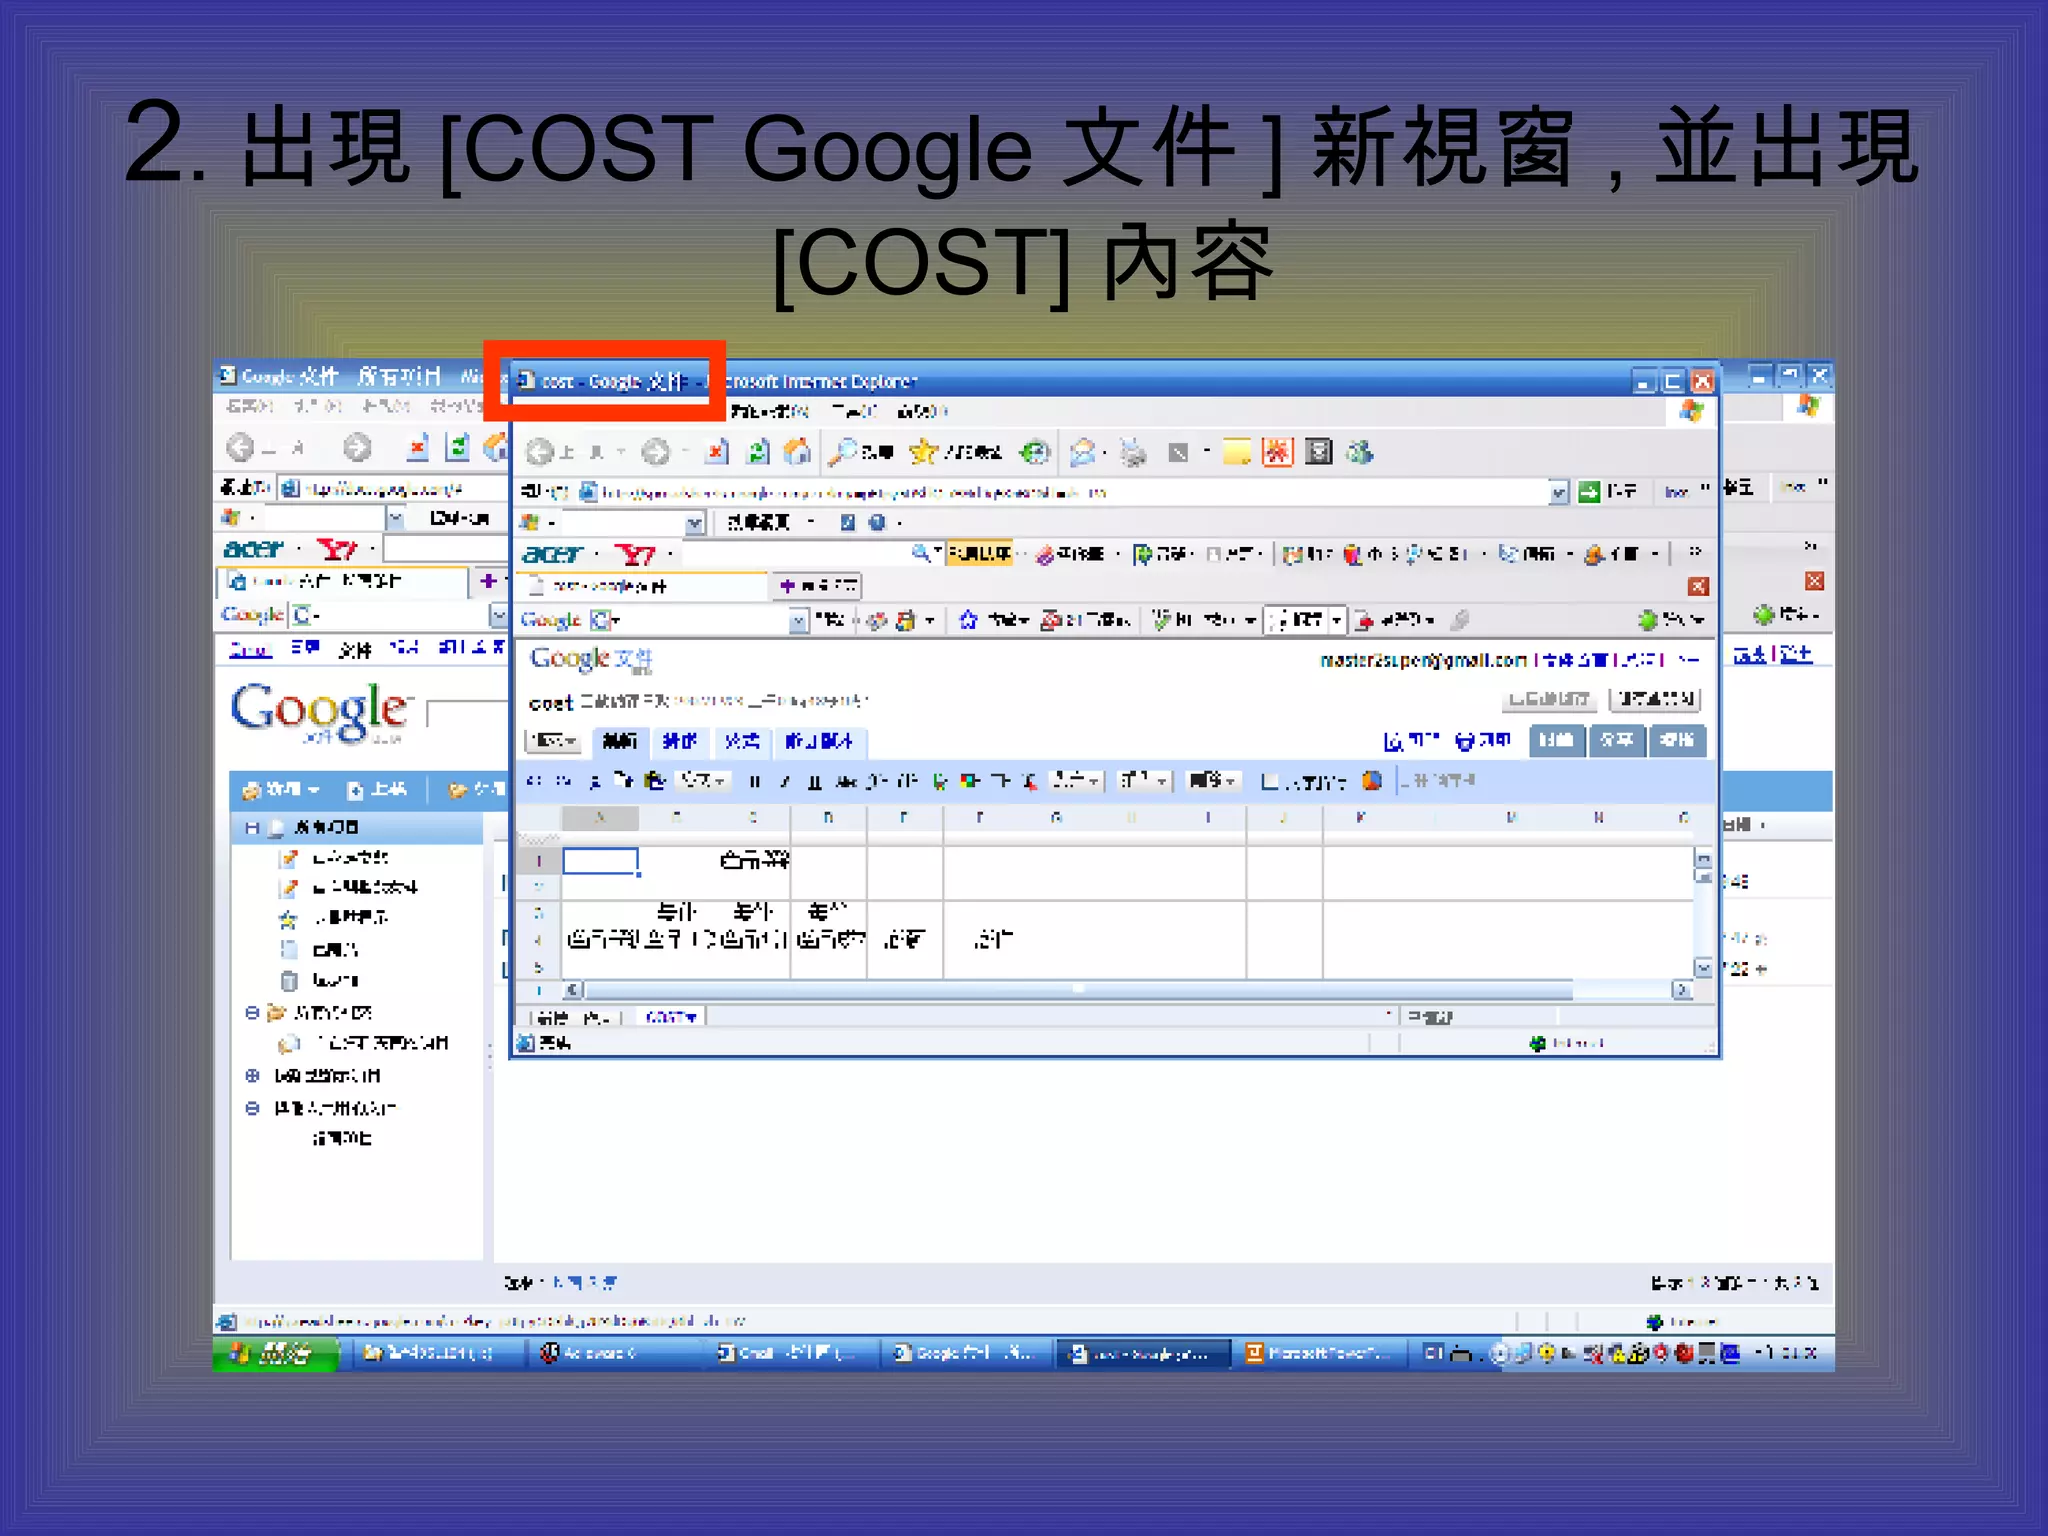Click 分享 button at top right
Image resolution: width=2048 pixels, height=1536 pixels.
[x=1617, y=740]
